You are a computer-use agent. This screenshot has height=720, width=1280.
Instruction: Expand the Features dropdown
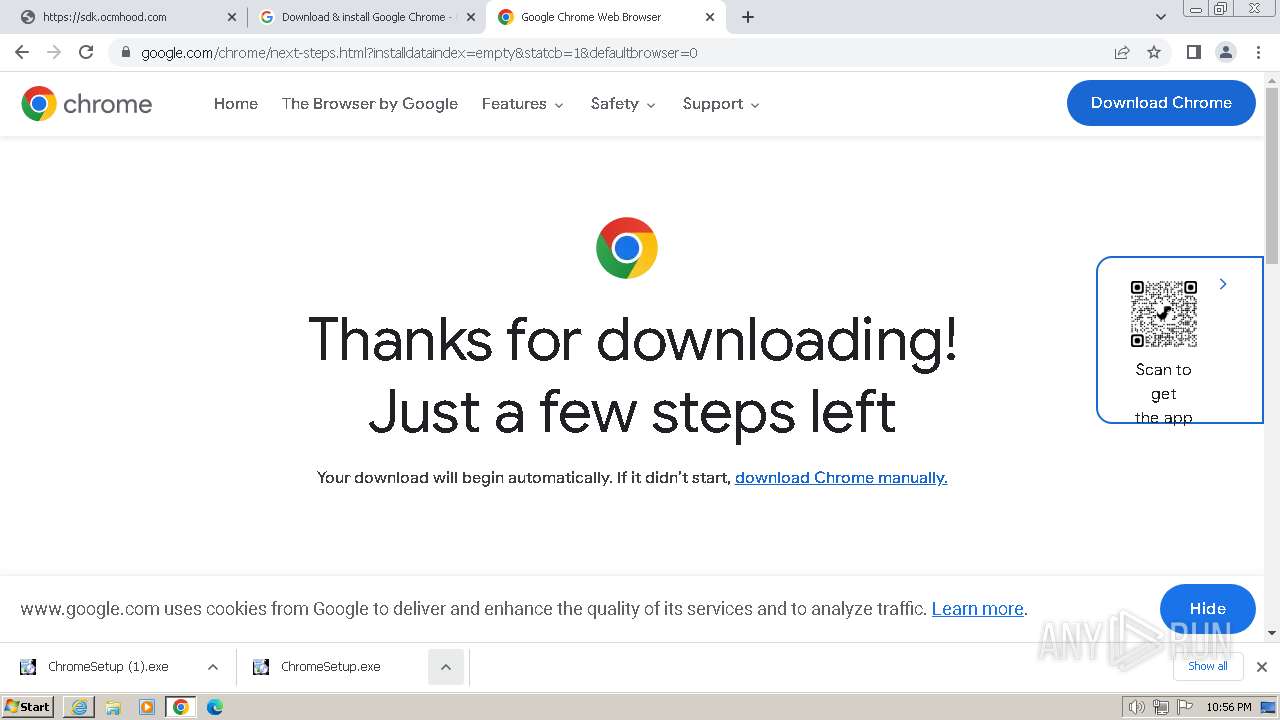tap(523, 104)
